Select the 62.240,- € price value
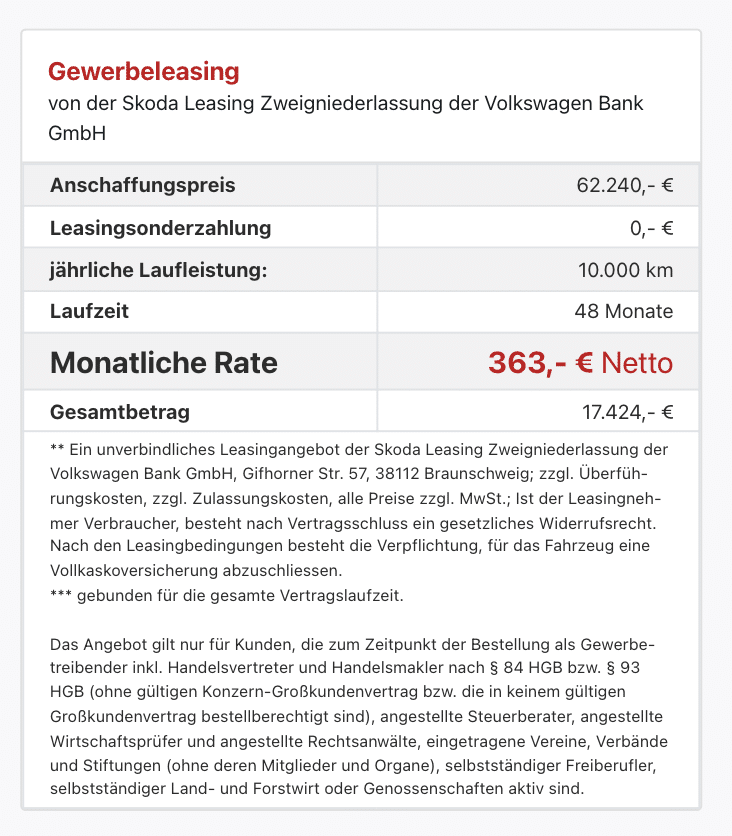 tap(625, 185)
